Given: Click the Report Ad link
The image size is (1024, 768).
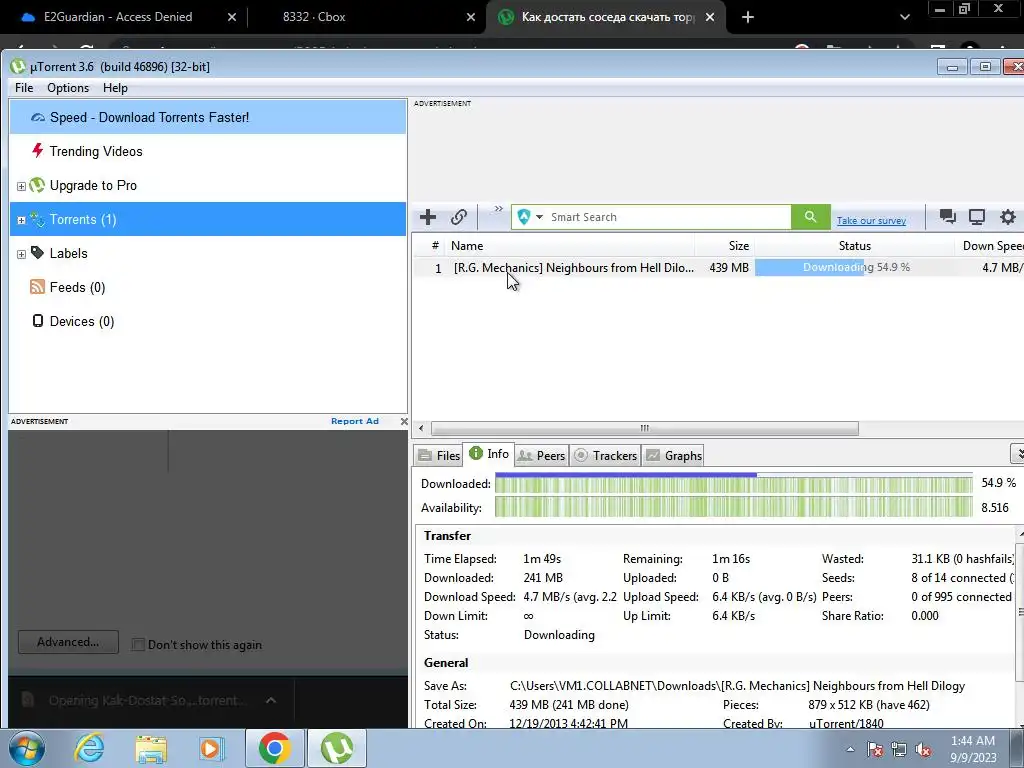Looking at the screenshot, I should coord(355,421).
